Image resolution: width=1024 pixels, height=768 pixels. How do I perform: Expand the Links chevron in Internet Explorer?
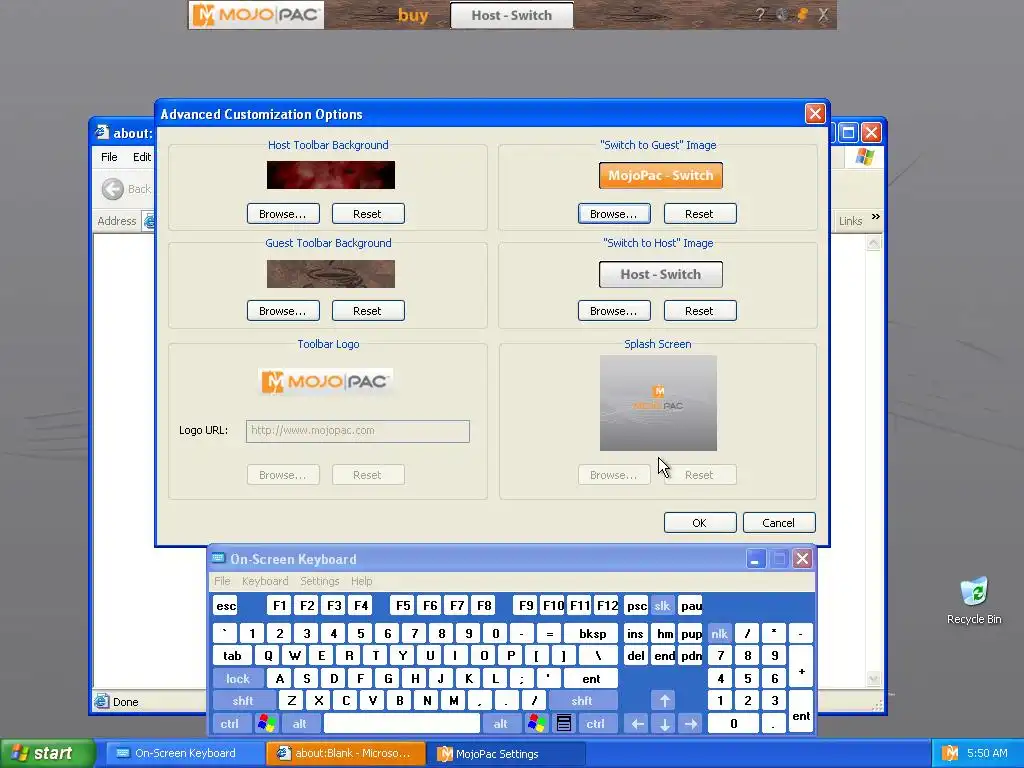(876, 217)
